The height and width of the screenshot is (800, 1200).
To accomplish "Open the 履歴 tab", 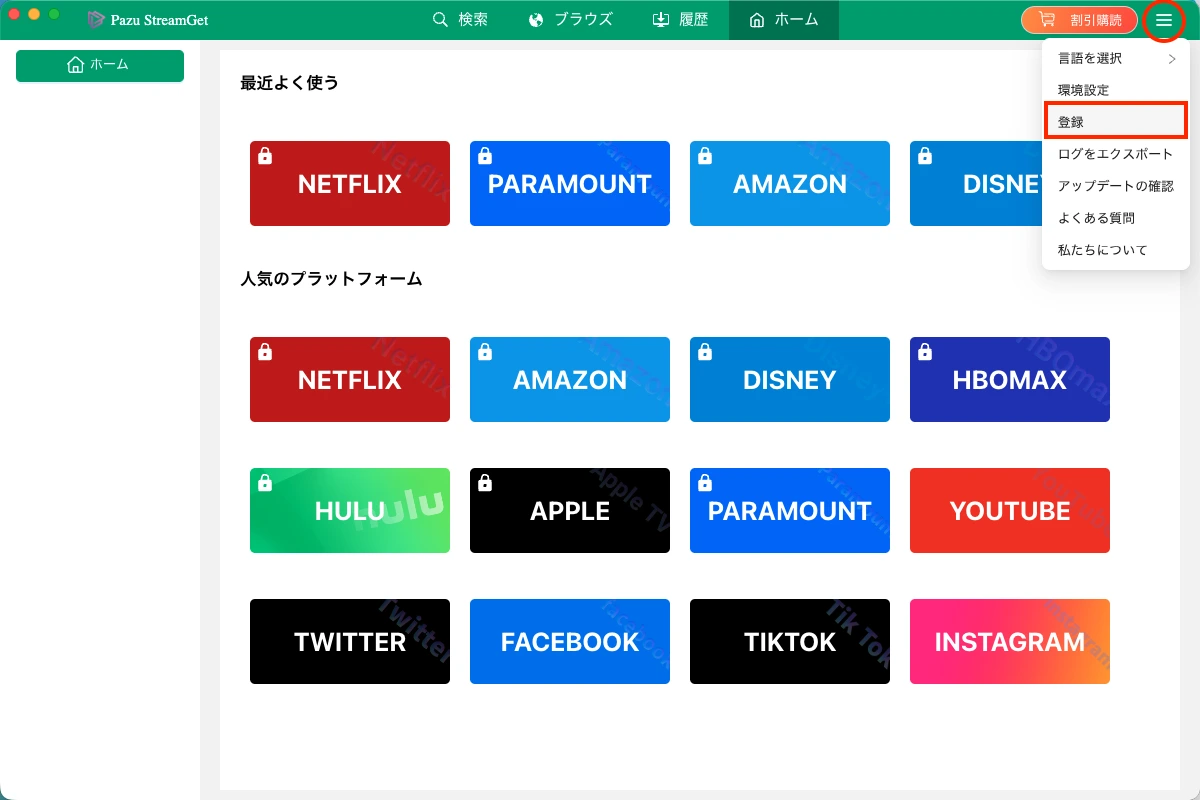I will point(680,20).
